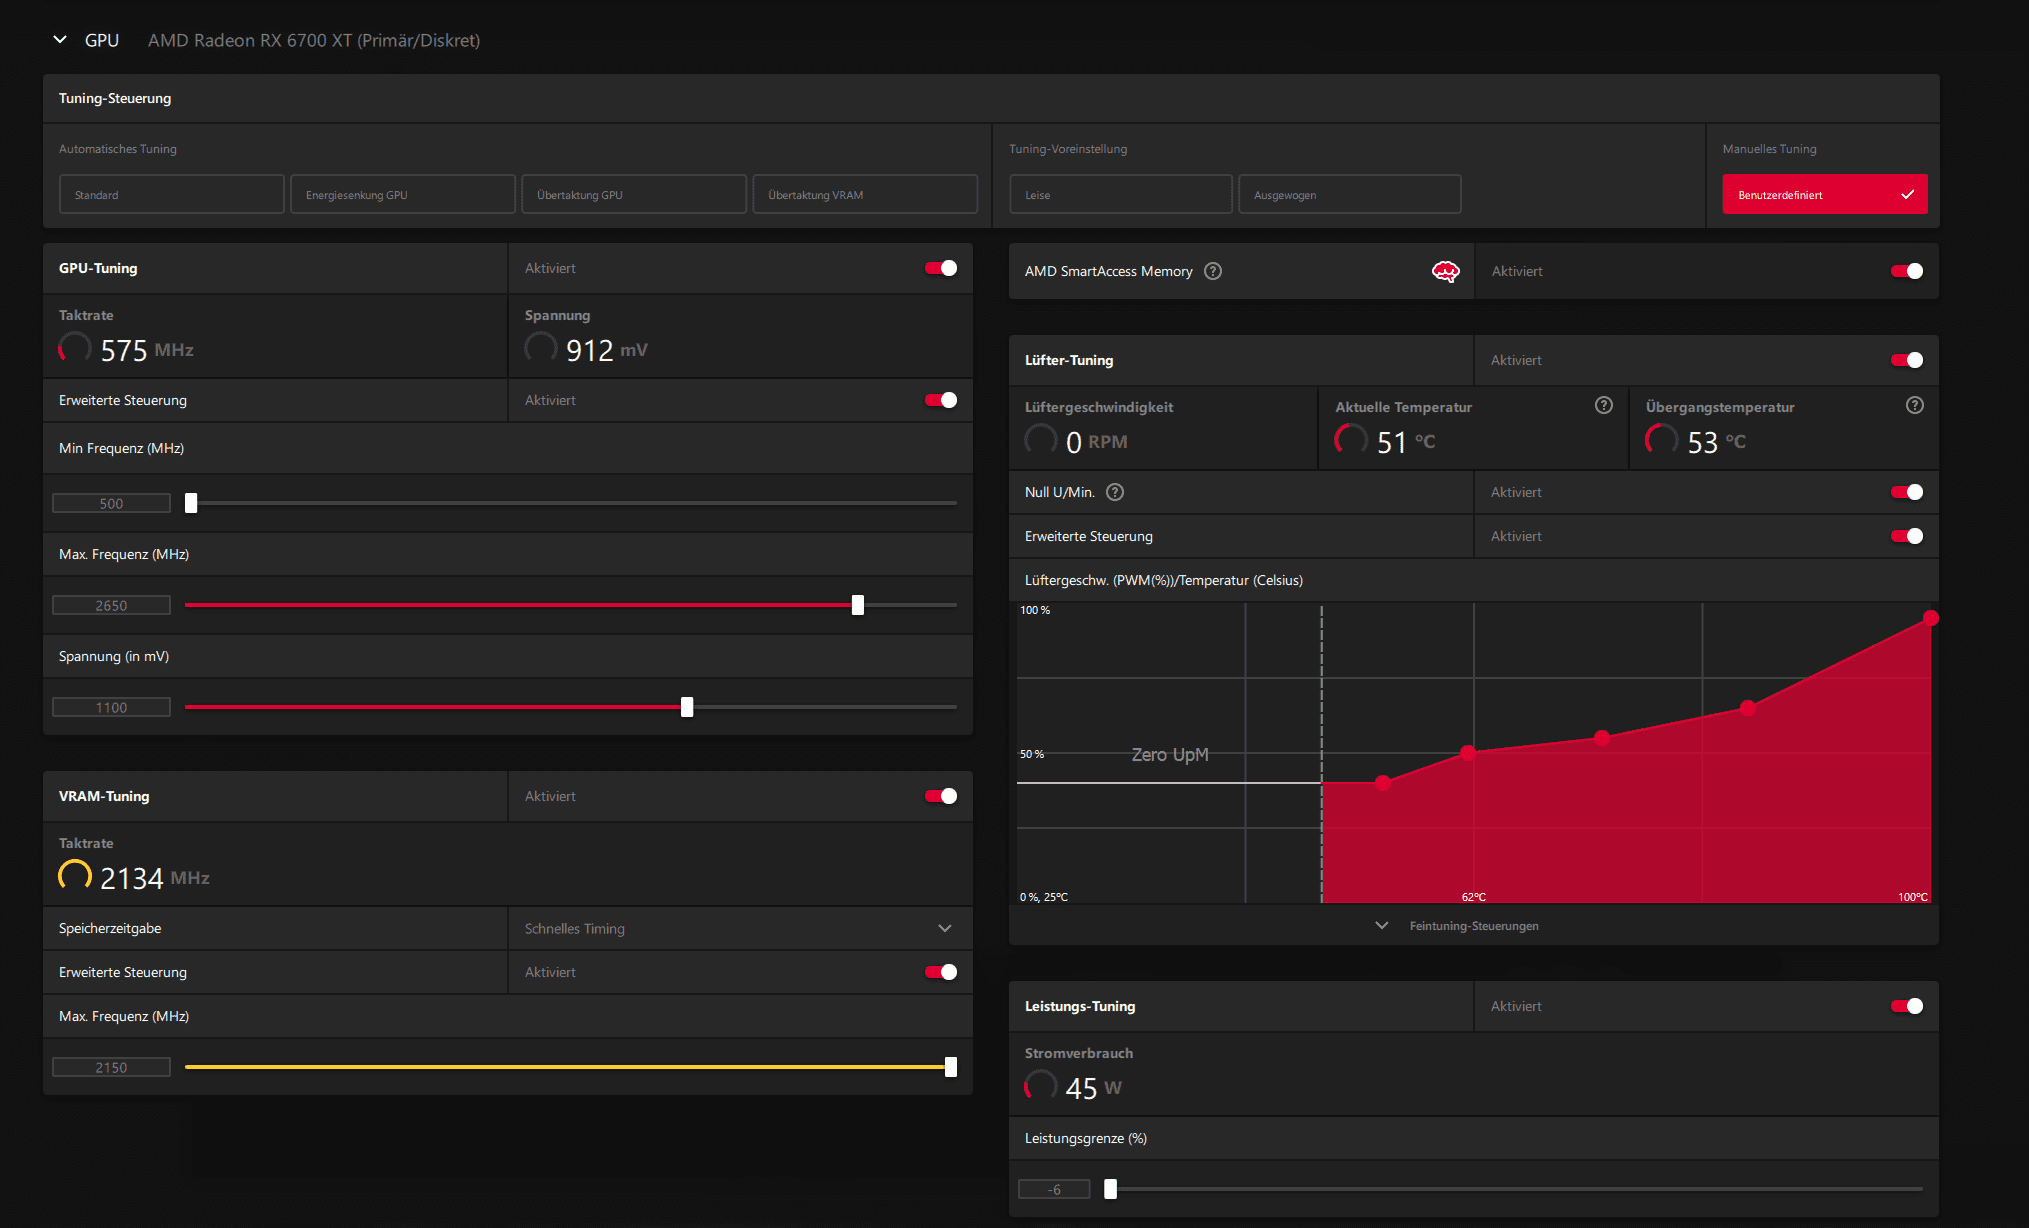The height and width of the screenshot is (1228, 2029).
Task: Click the Spannung 1100 mV input field
Action: pos(111,707)
